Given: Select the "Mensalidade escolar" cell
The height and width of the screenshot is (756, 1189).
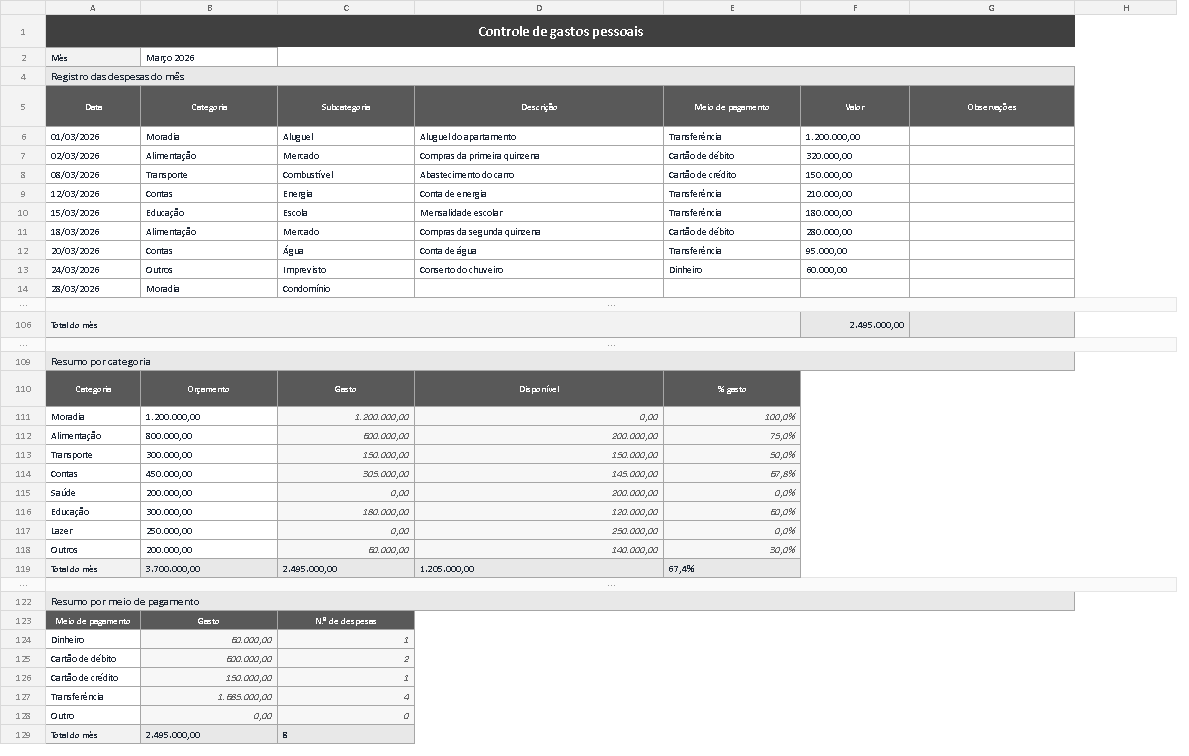Looking at the screenshot, I should coord(538,212).
